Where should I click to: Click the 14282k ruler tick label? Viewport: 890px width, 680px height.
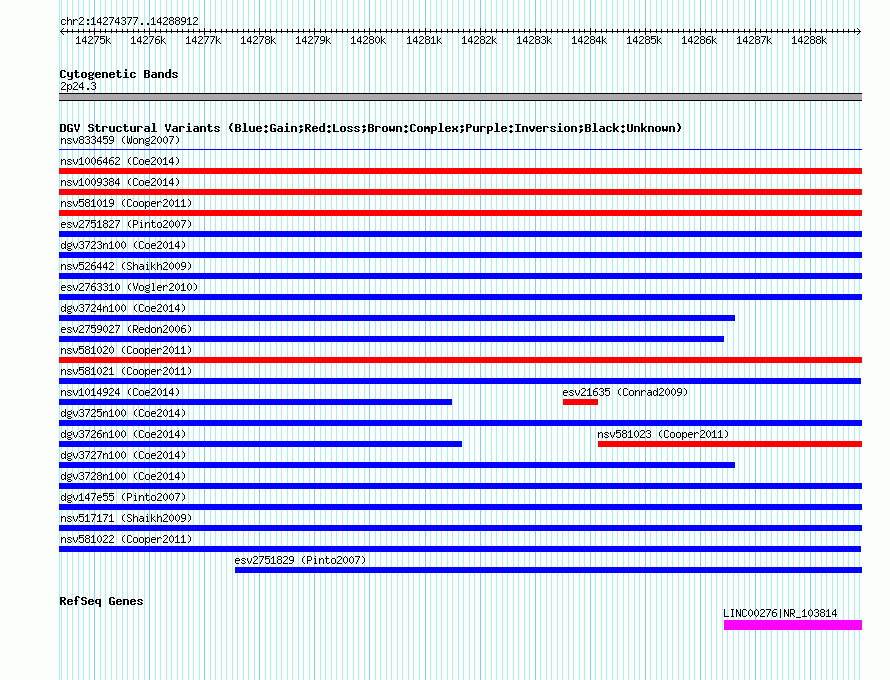coord(478,40)
